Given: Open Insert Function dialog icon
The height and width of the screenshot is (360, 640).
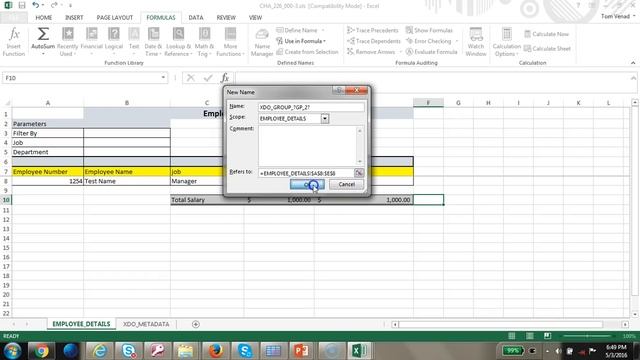Looking at the screenshot, I should (14, 42).
